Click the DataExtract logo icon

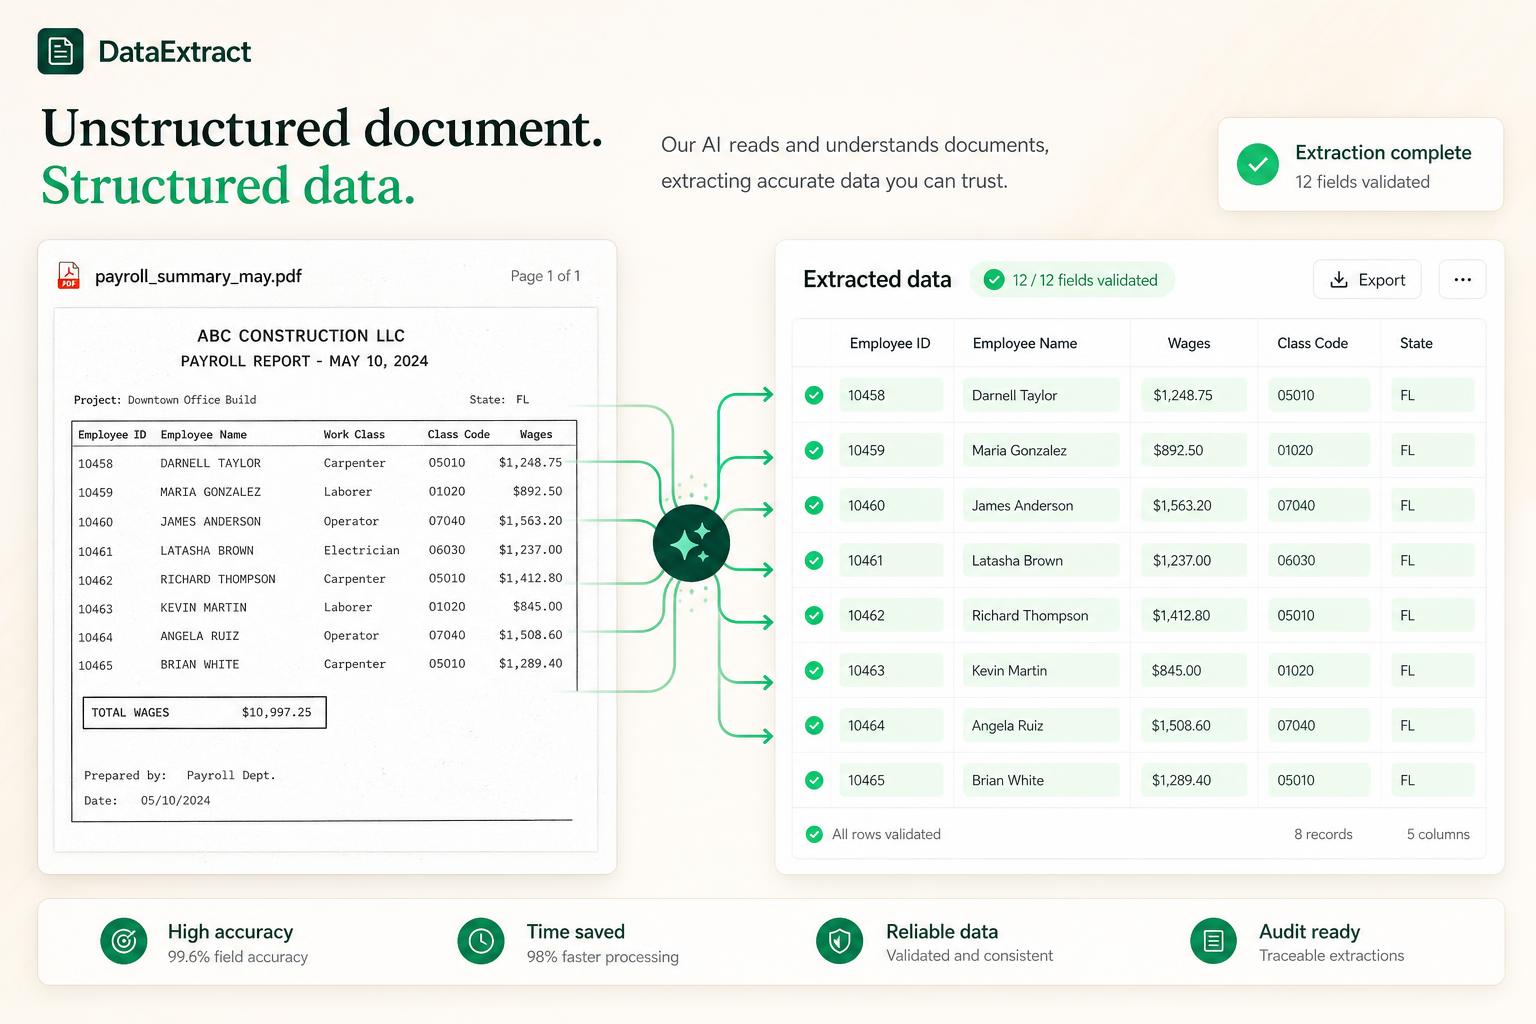click(x=60, y=51)
